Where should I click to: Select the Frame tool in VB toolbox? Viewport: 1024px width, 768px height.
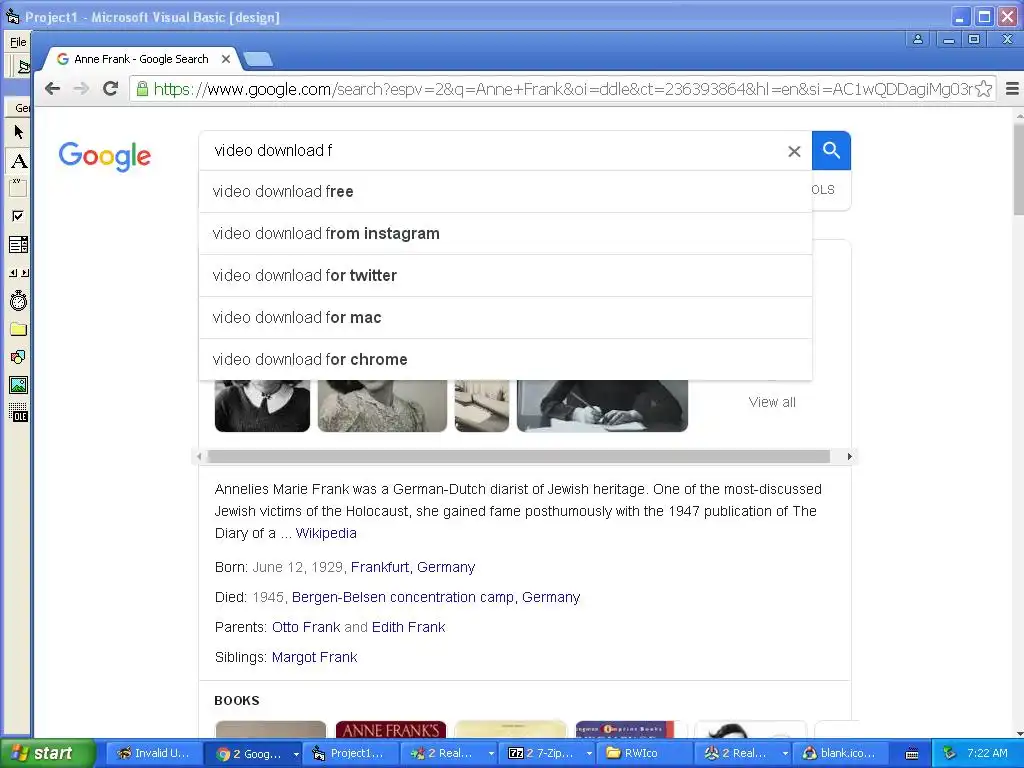click(x=18, y=188)
